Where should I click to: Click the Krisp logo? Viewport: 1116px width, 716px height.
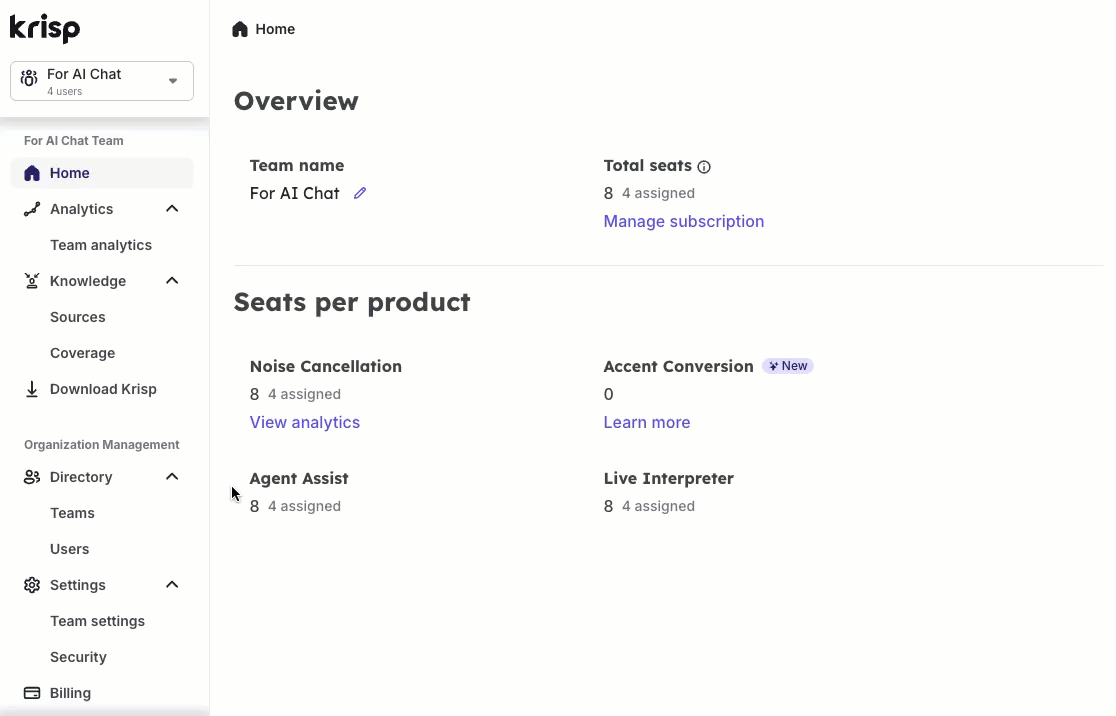(45, 28)
